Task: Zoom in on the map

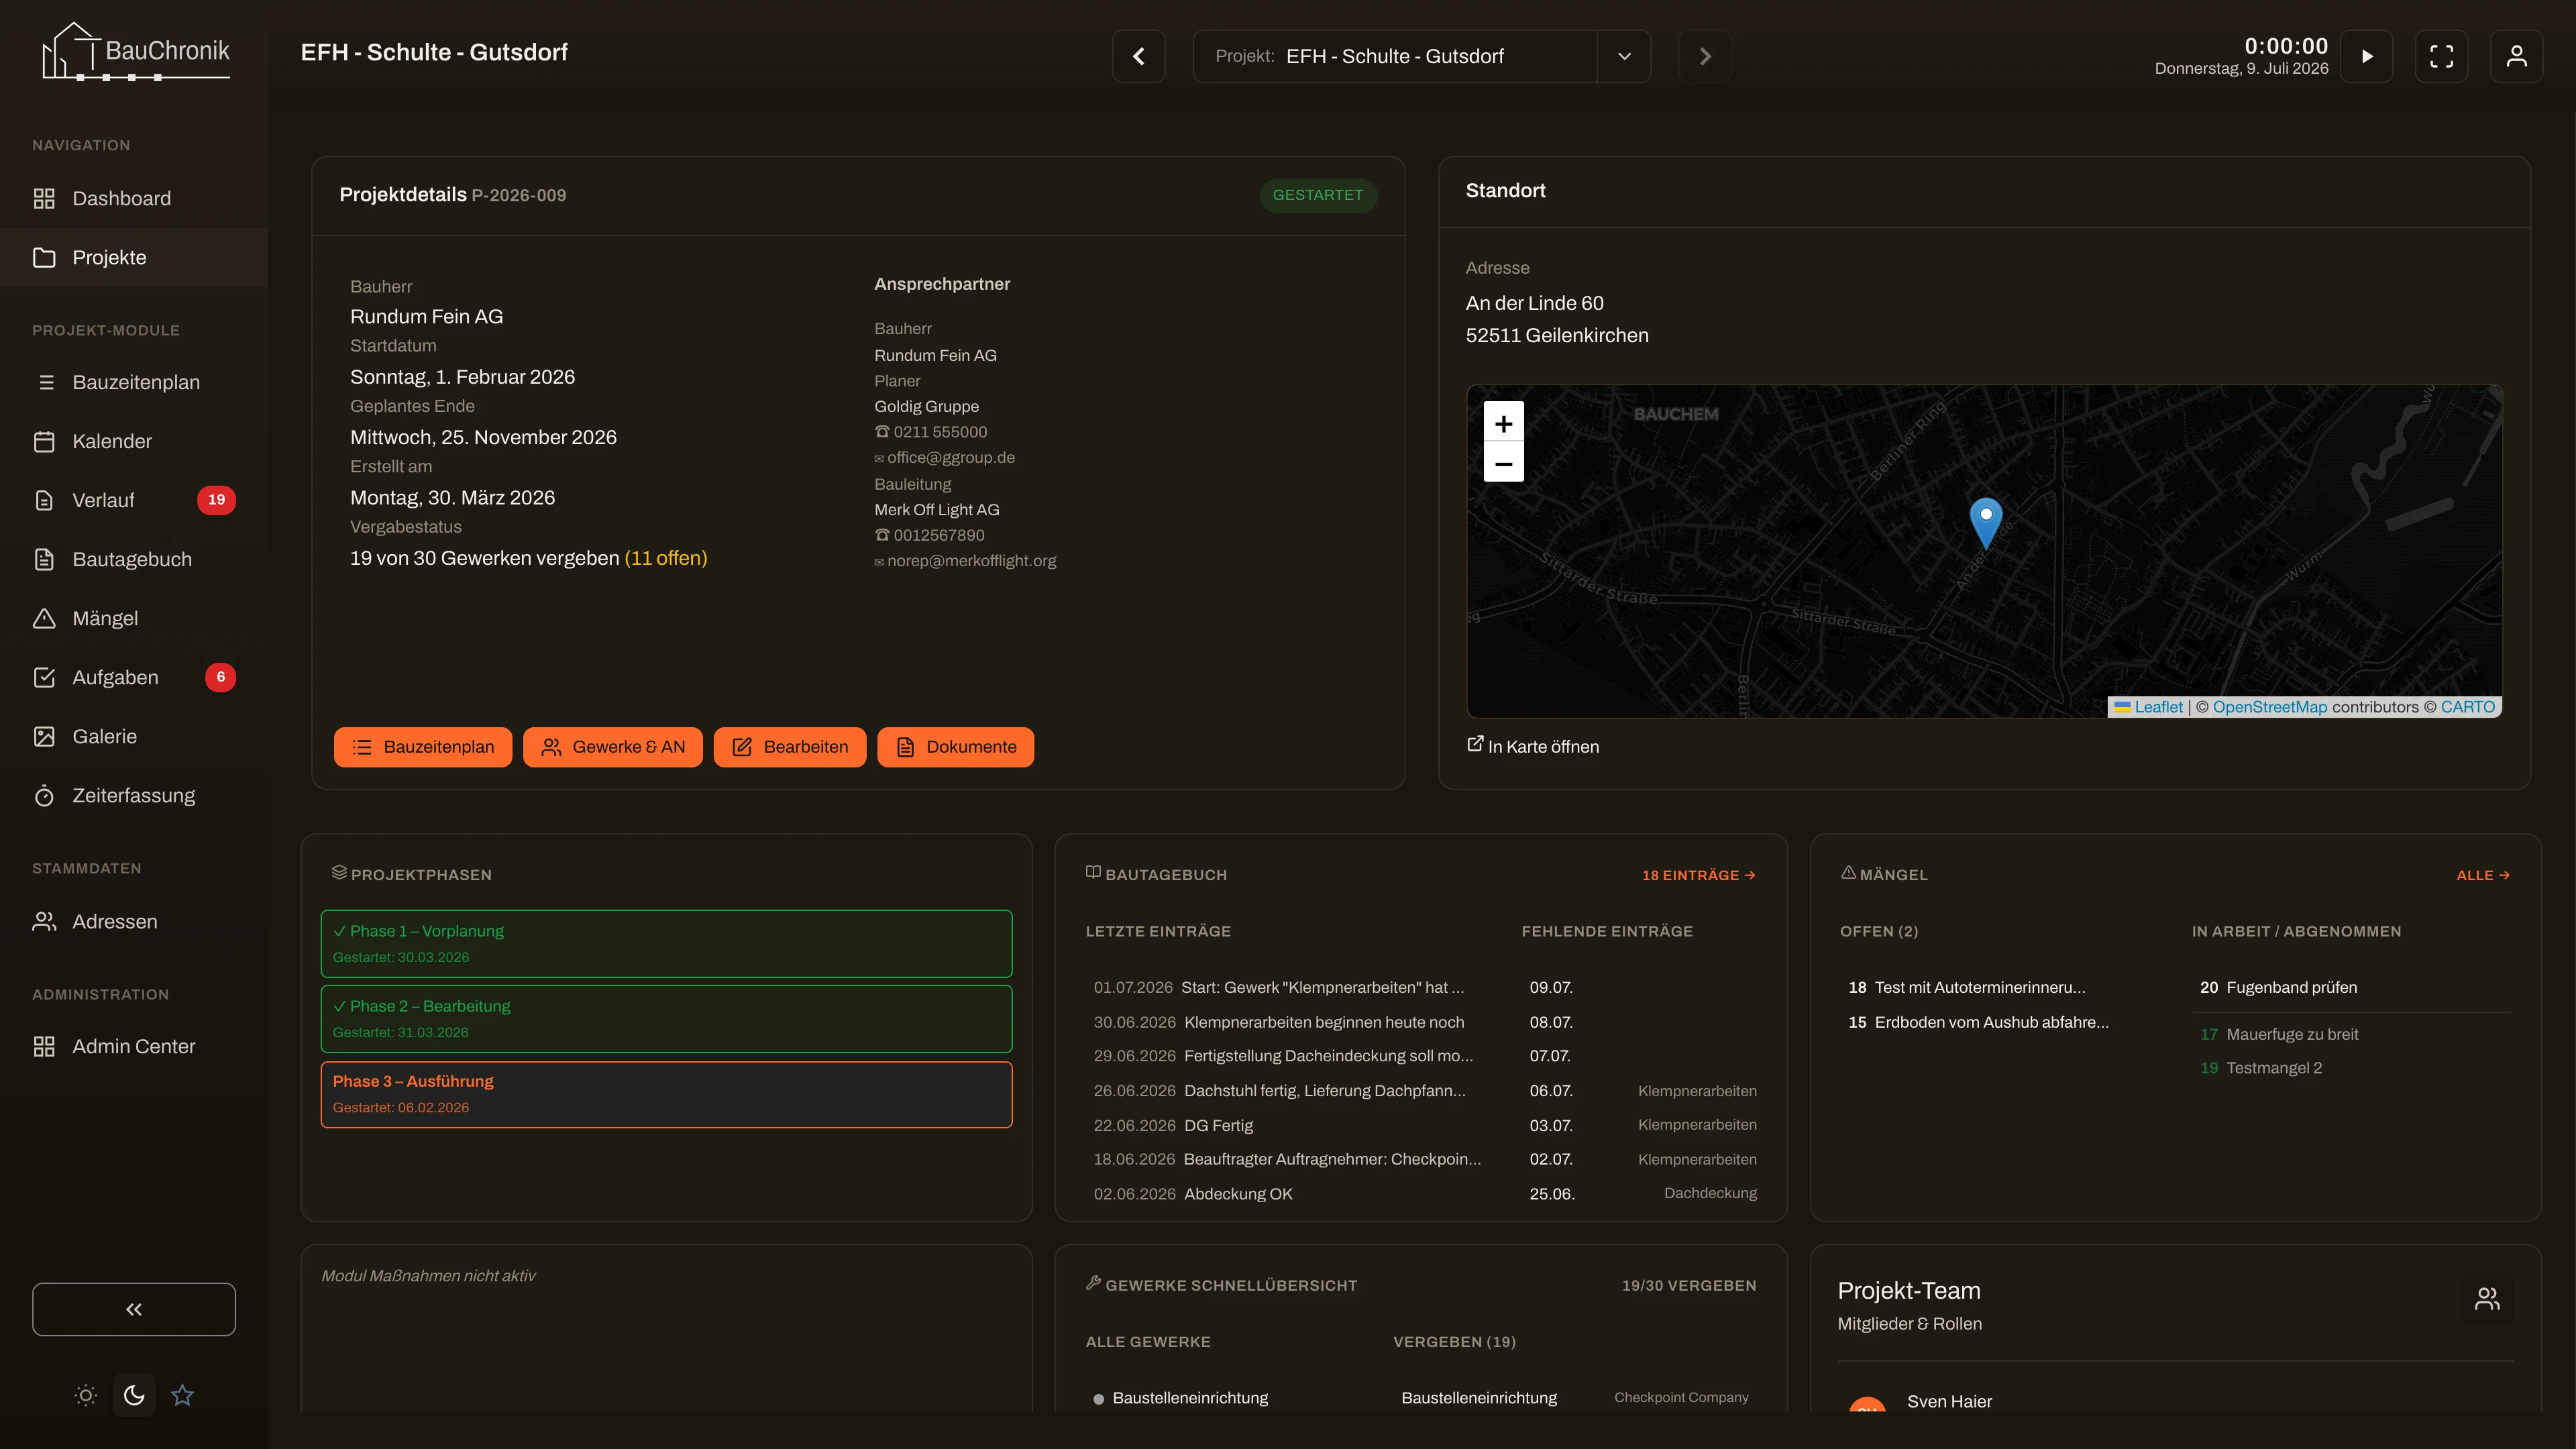Action: tap(1503, 423)
